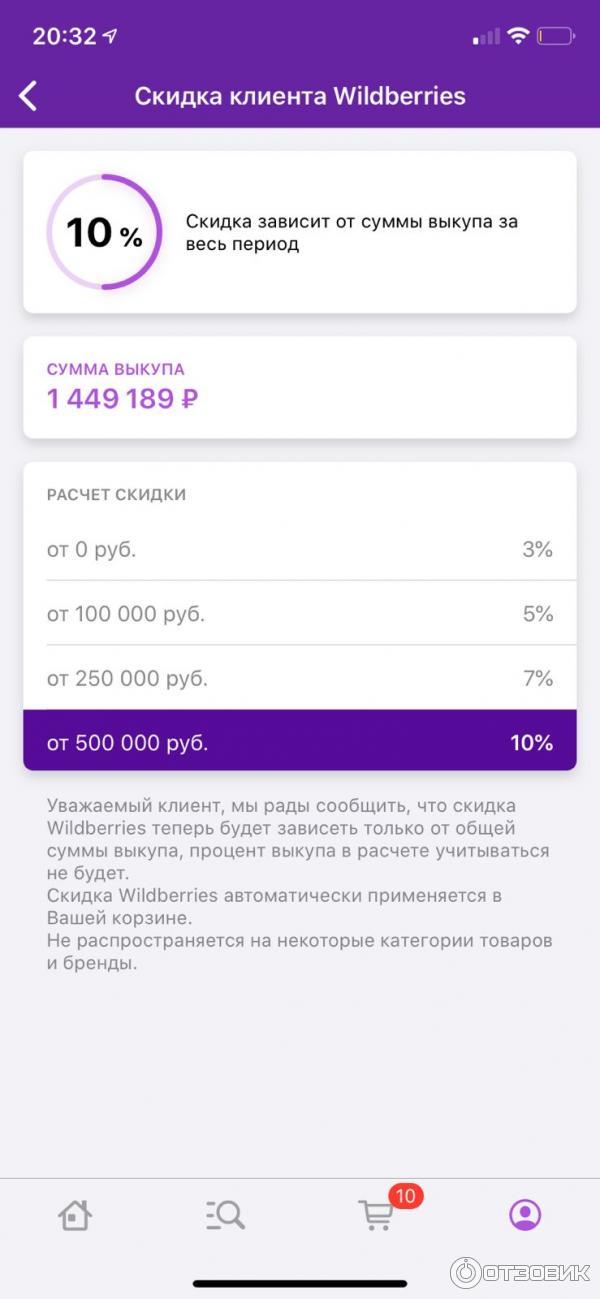Screen dimensions: 600x1299
Task: Tap the 10% circular progress ring
Action: [x=104, y=233]
